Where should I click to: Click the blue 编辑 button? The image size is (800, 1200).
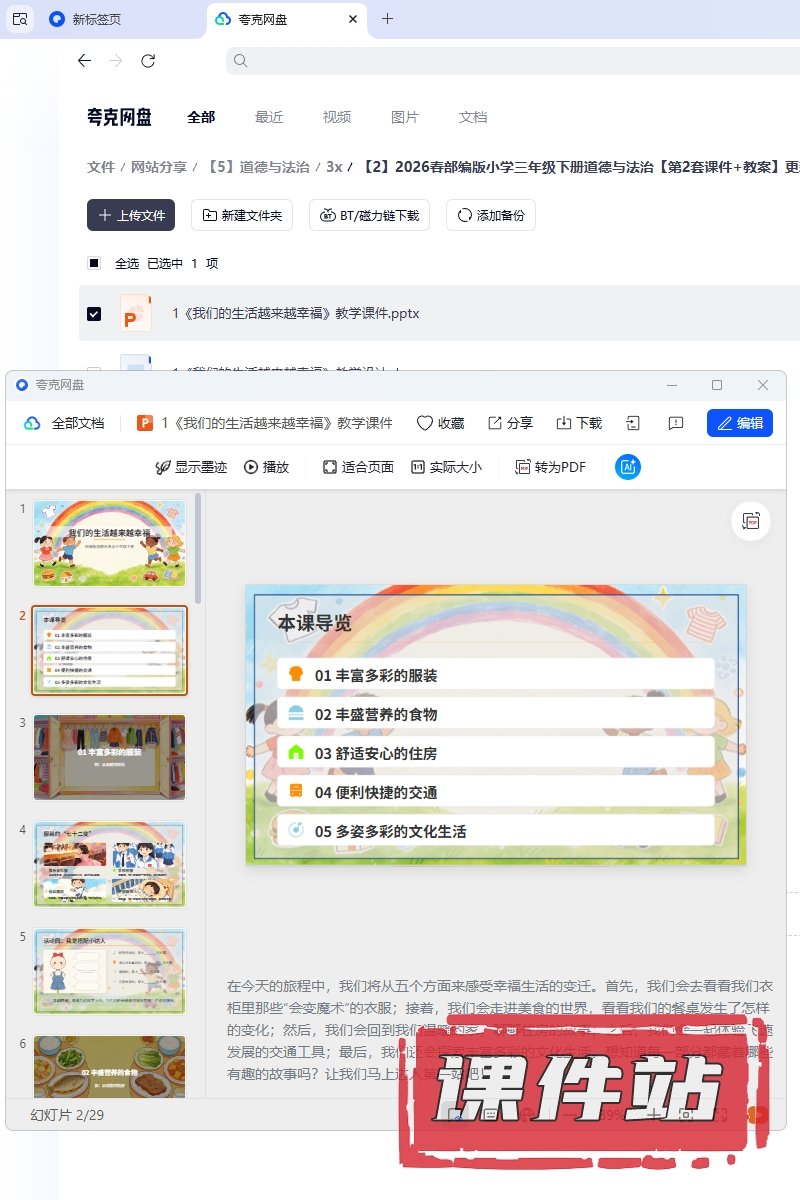click(739, 423)
